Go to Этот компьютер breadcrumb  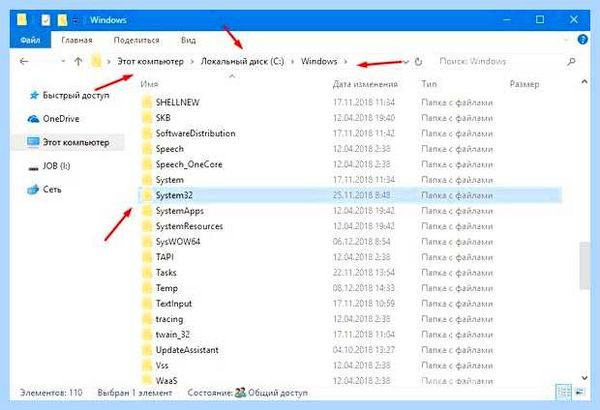pos(150,62)
